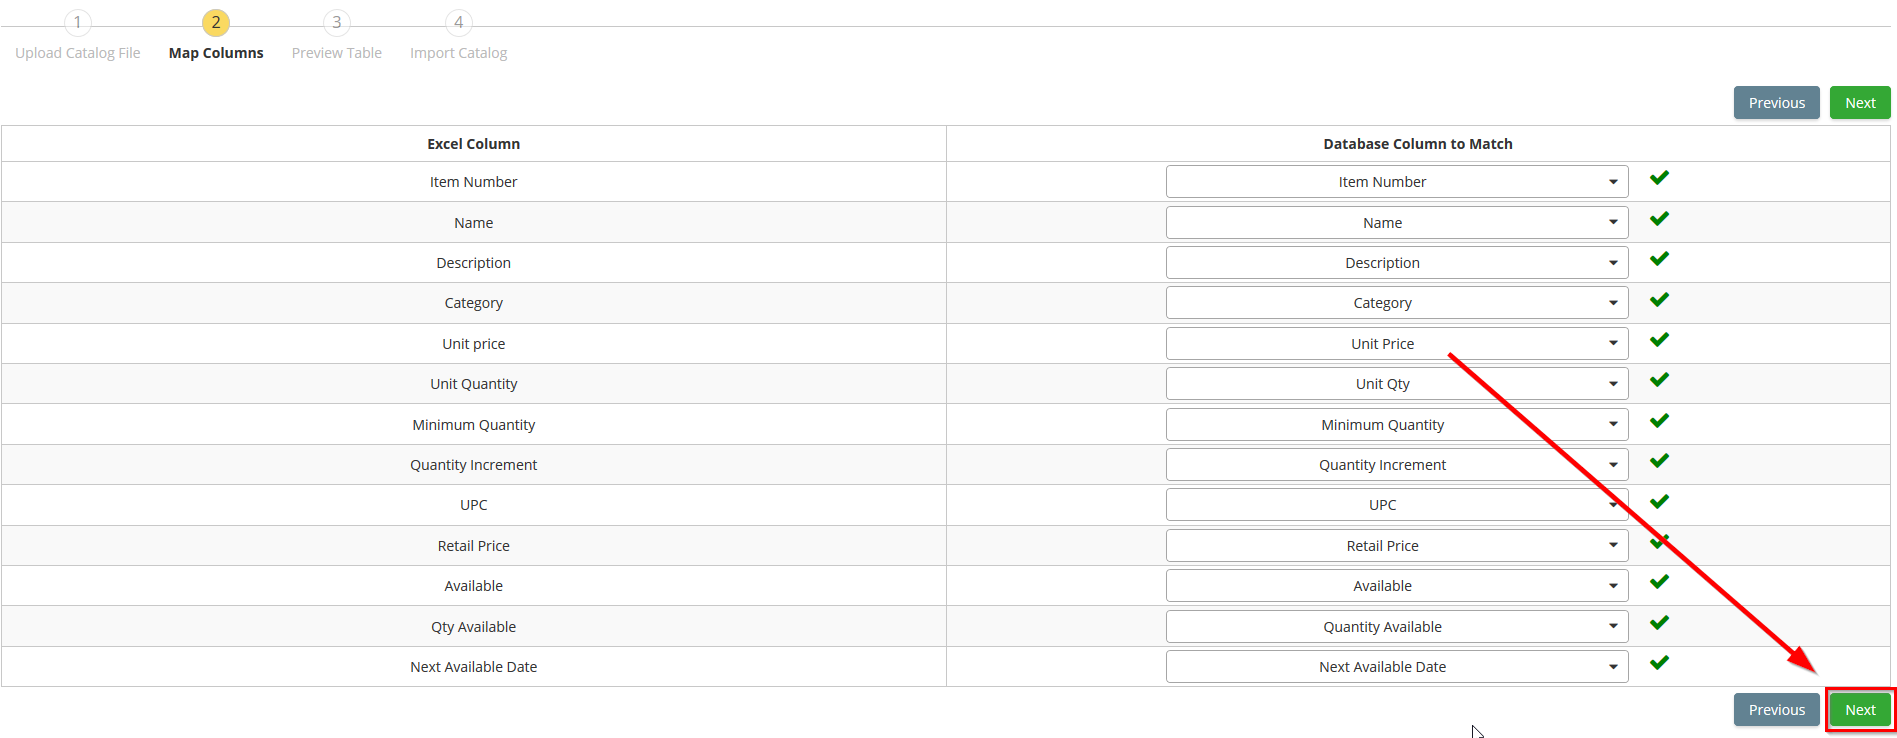The image size is (1897, 738).
Task: Expand the Unit Price column dropdown
Action: 1396,343
